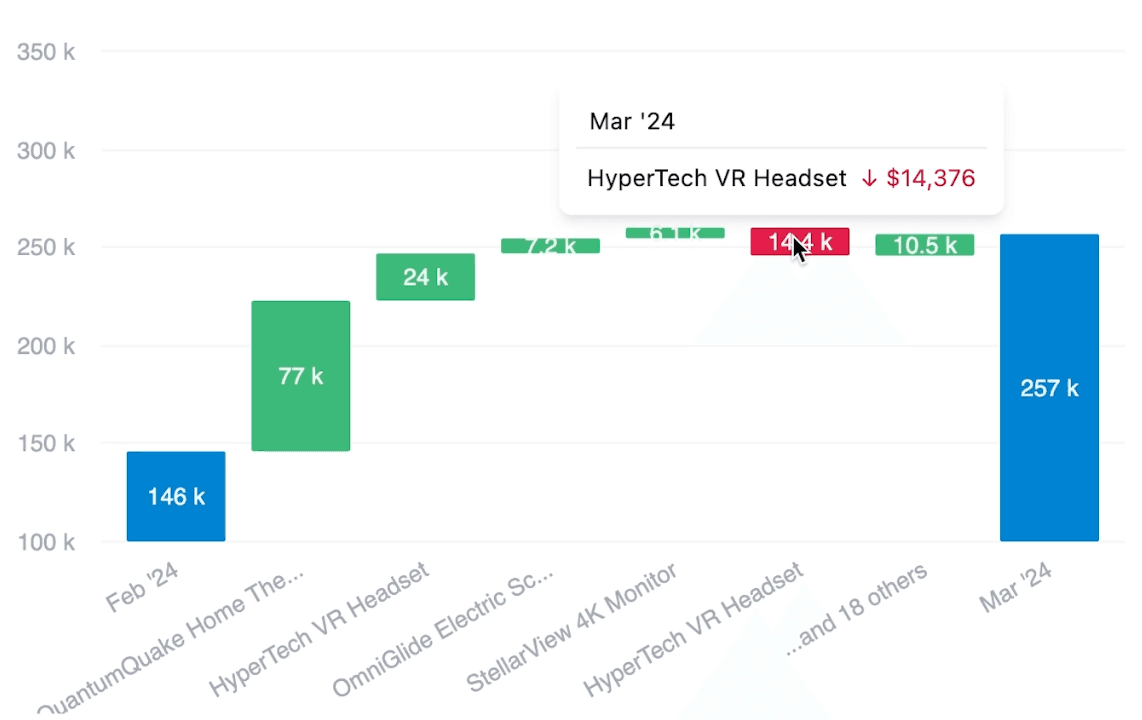Select the green 77 k QuantumQuake bar
The height and width of the screenshot is (720, 1142).
click(x=301, y=376)
